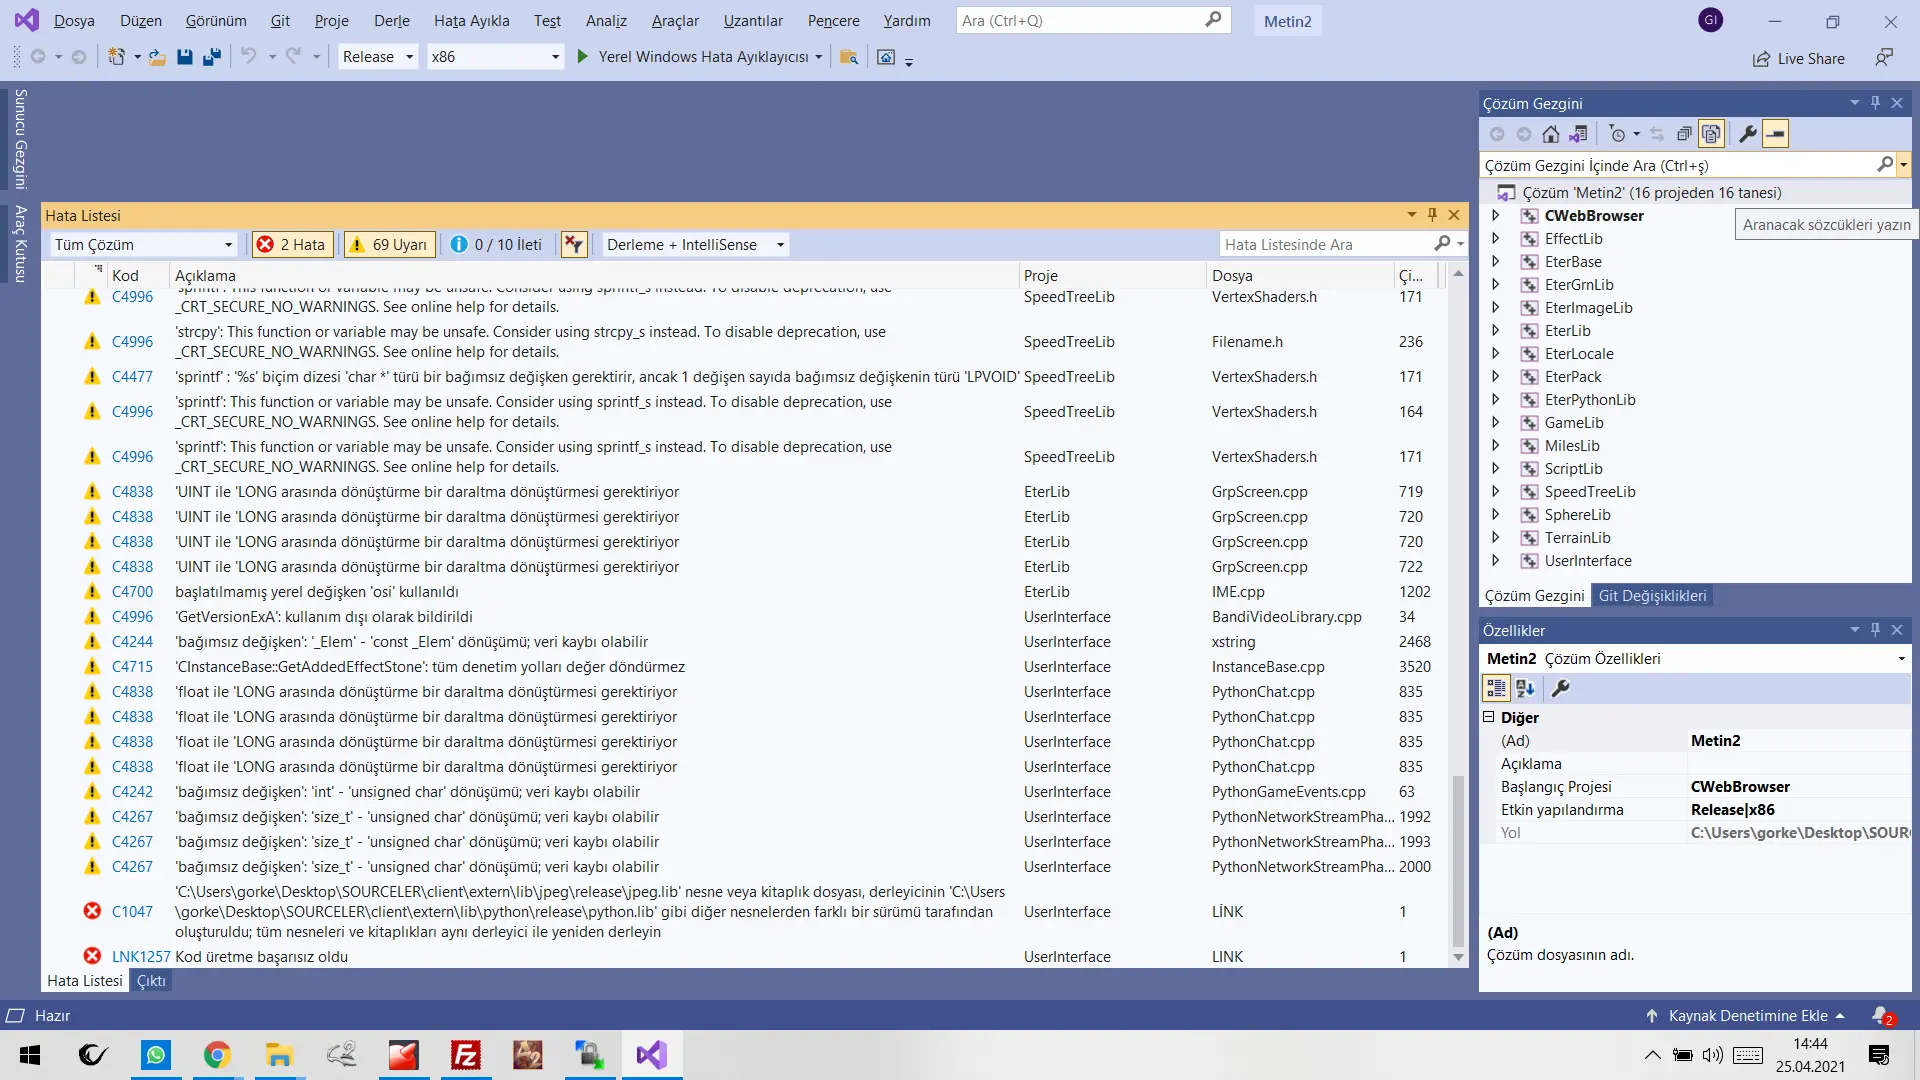This screenshot has width=1920, height=1080.
Task: Click Find in Files toolbar icon
Action: tap(848, 57)
